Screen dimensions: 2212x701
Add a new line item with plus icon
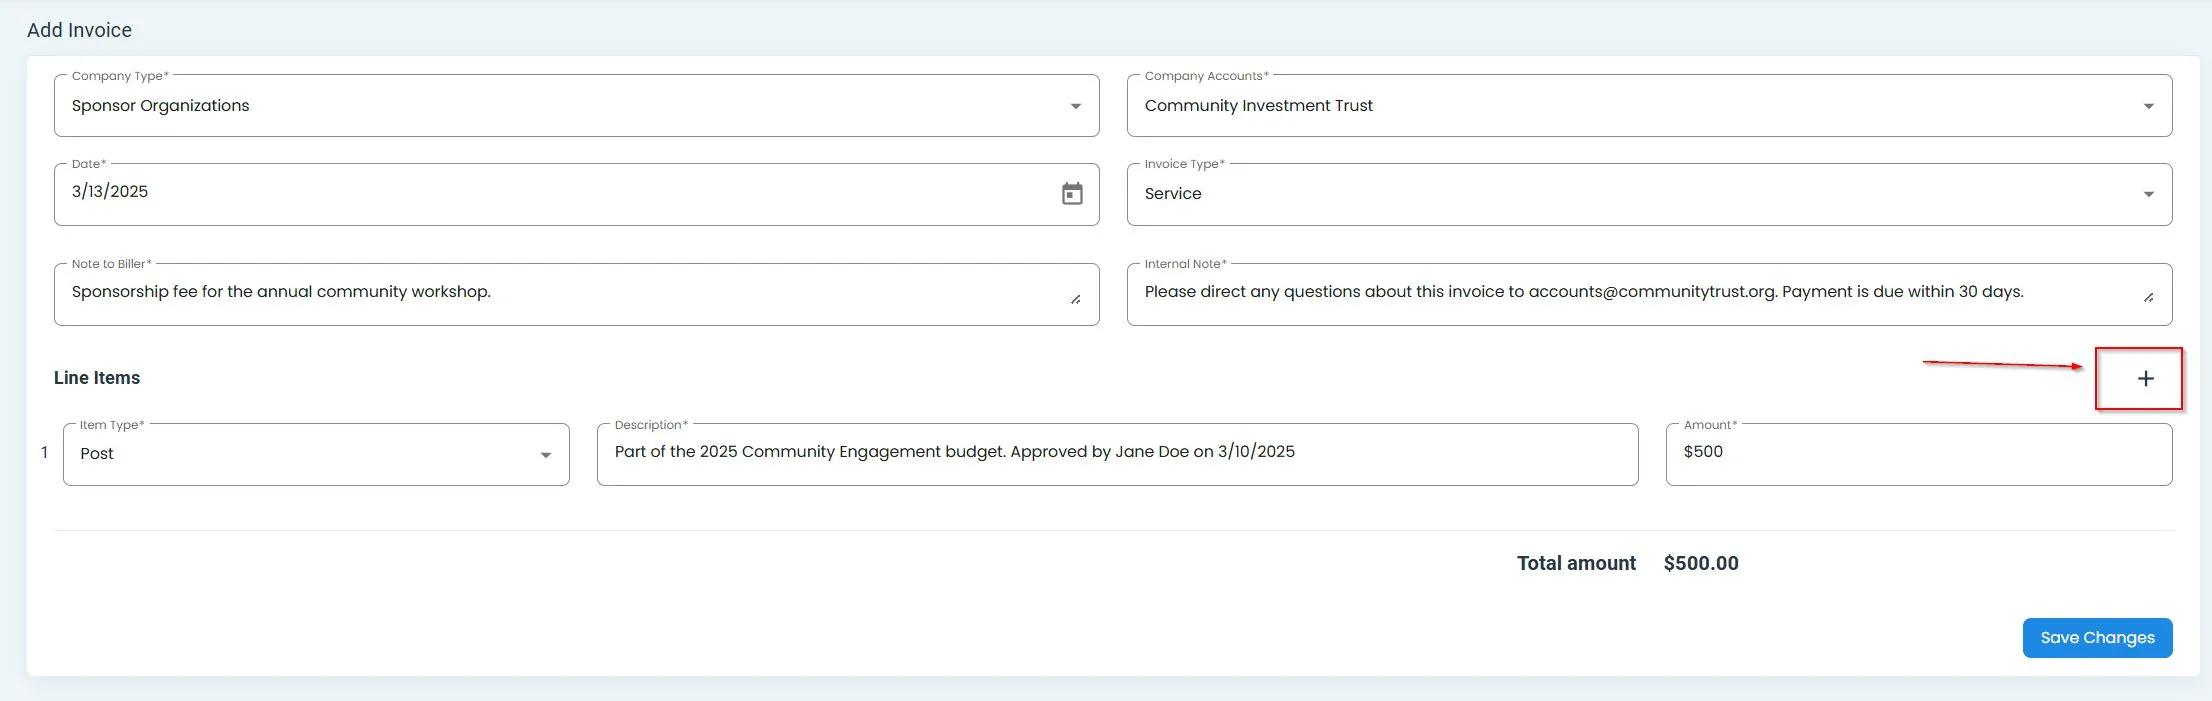click(x=2145, y=379)
